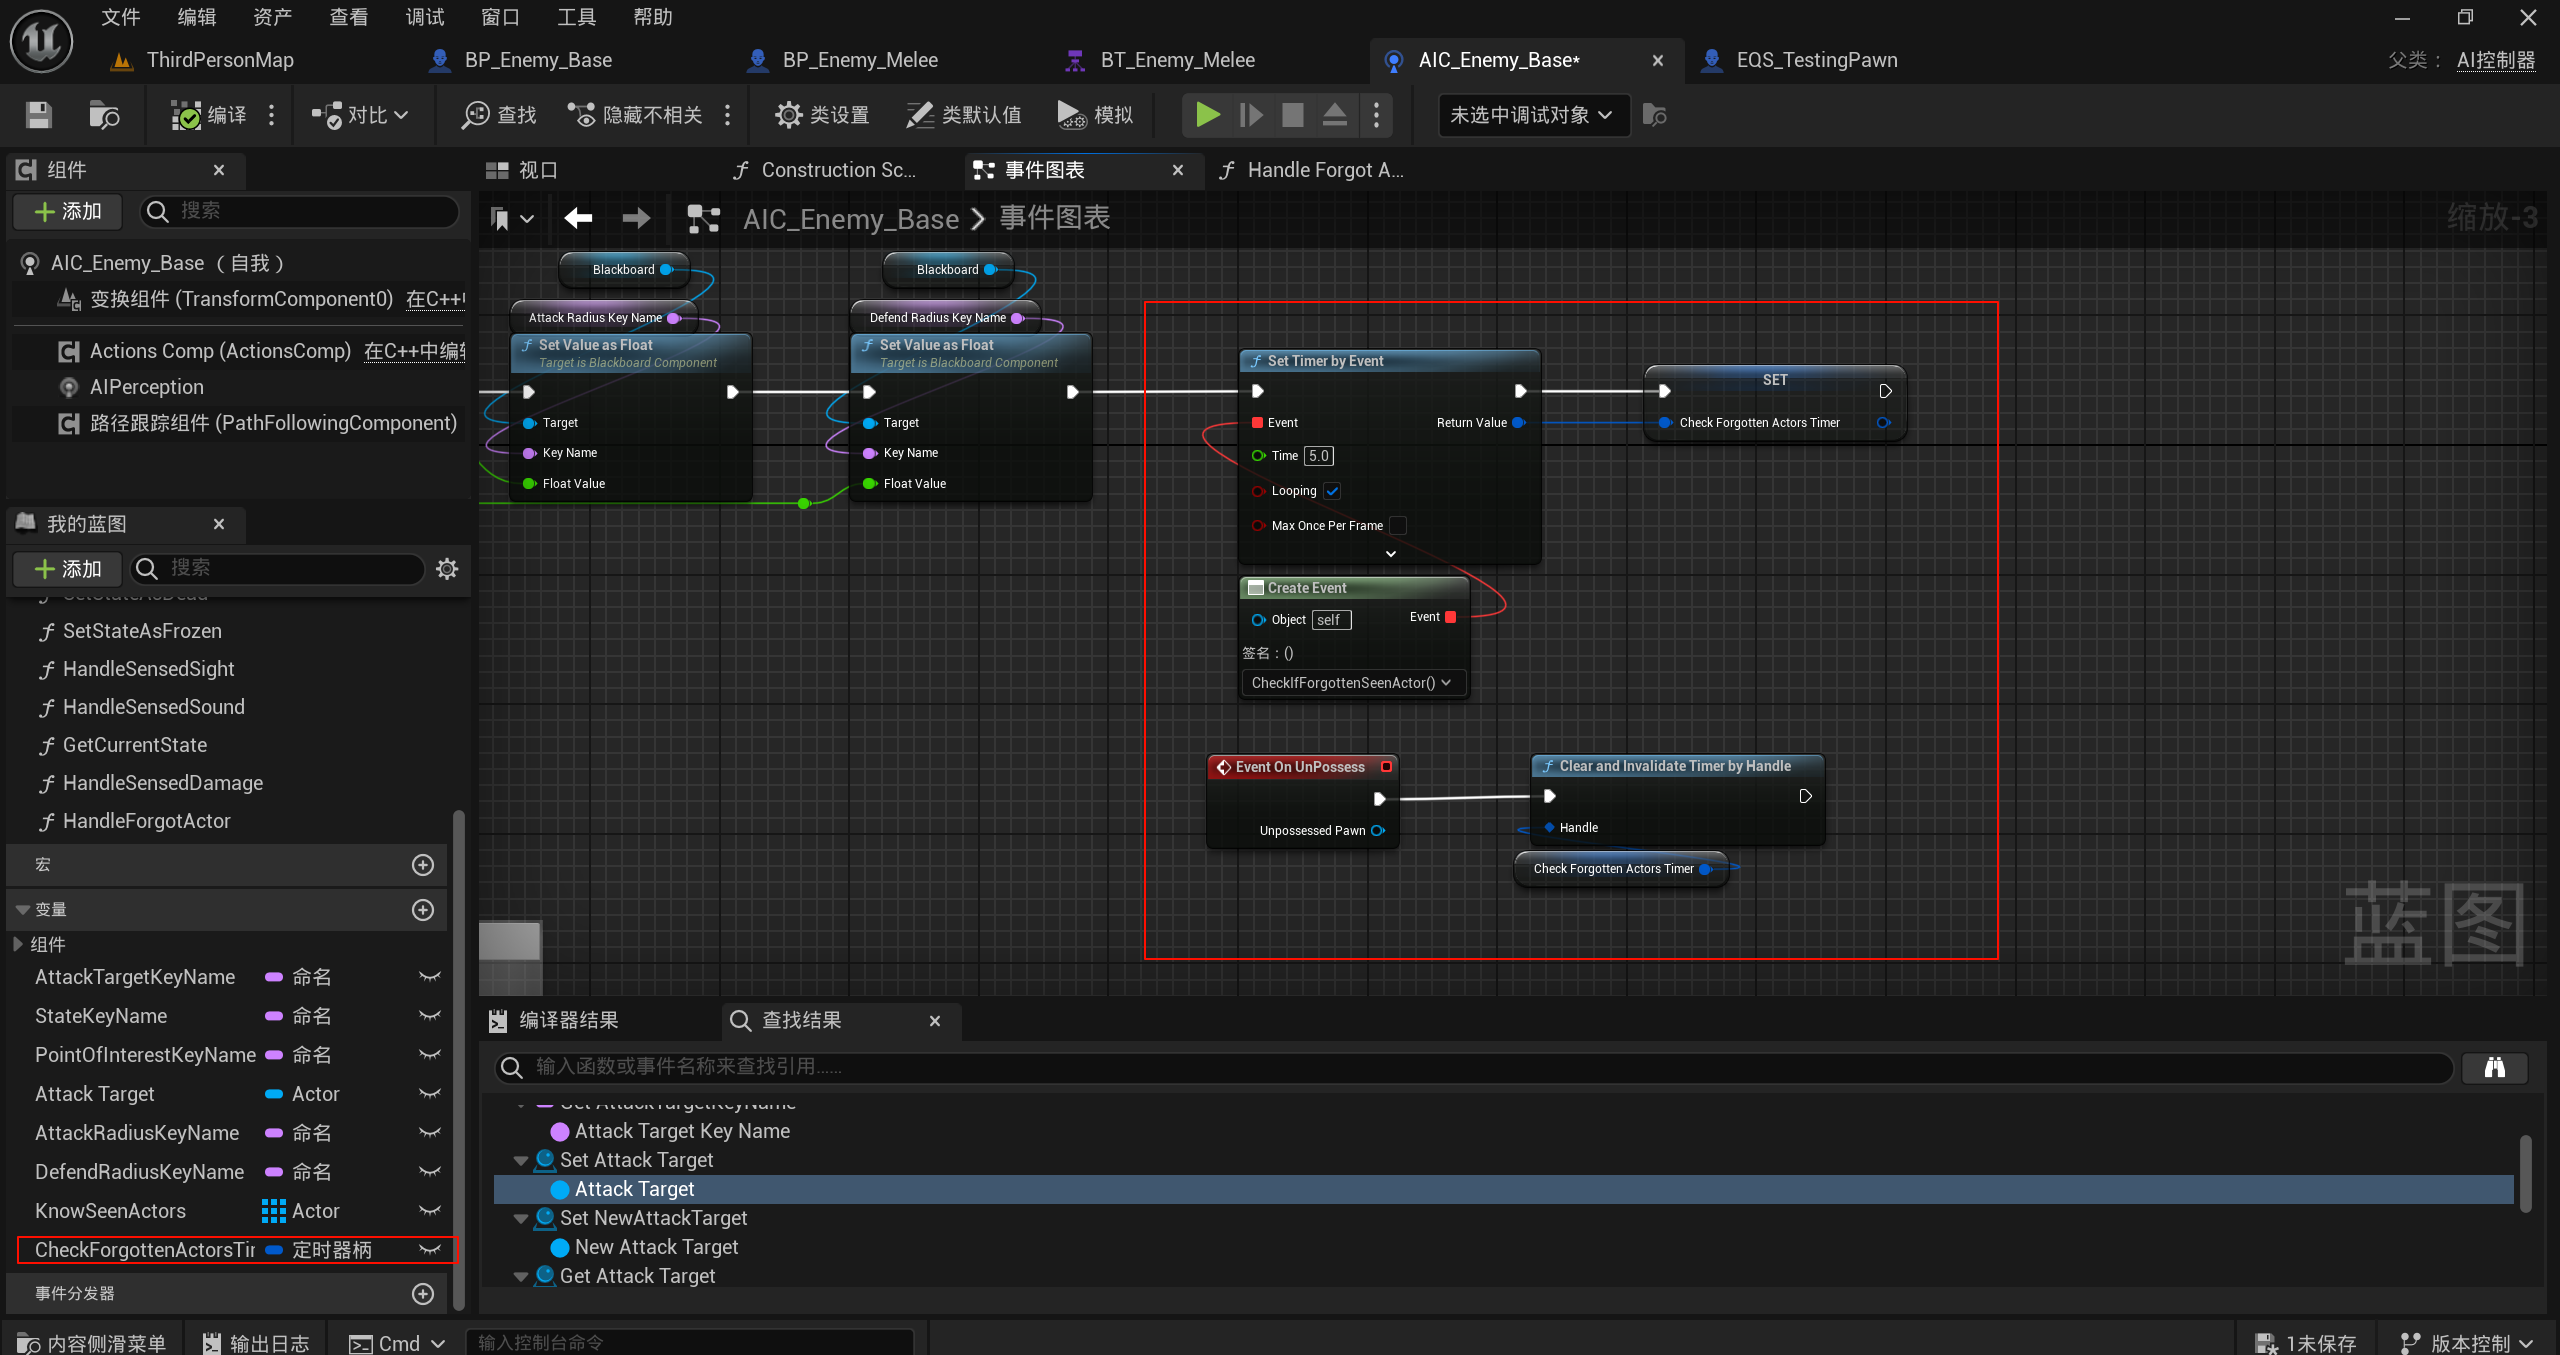The width and height of the screenshot is (2560, 1355).
Task: Enable Max Once Per Frame checkbox
Action: [1398, 525]
